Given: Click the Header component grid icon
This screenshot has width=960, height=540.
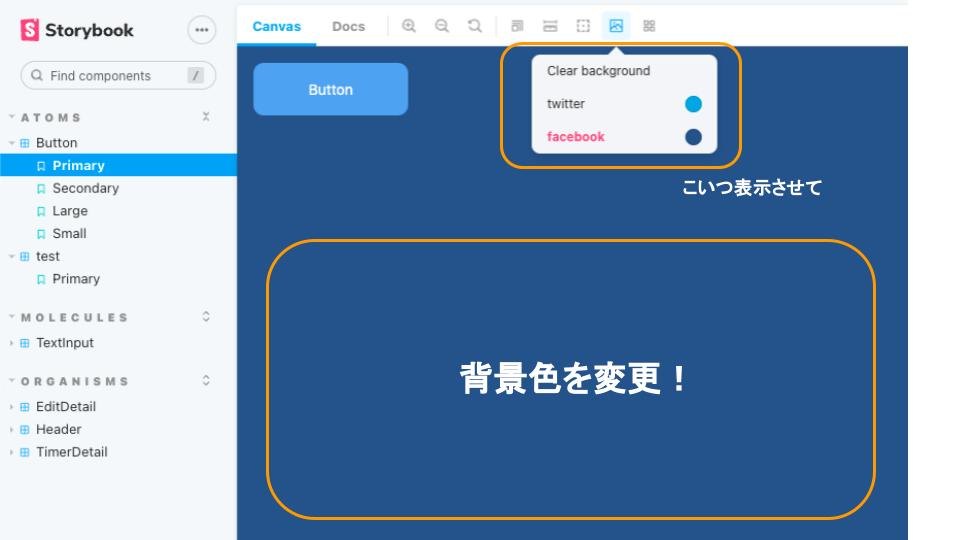Looking at the screenshot, I should click(24, 430).
